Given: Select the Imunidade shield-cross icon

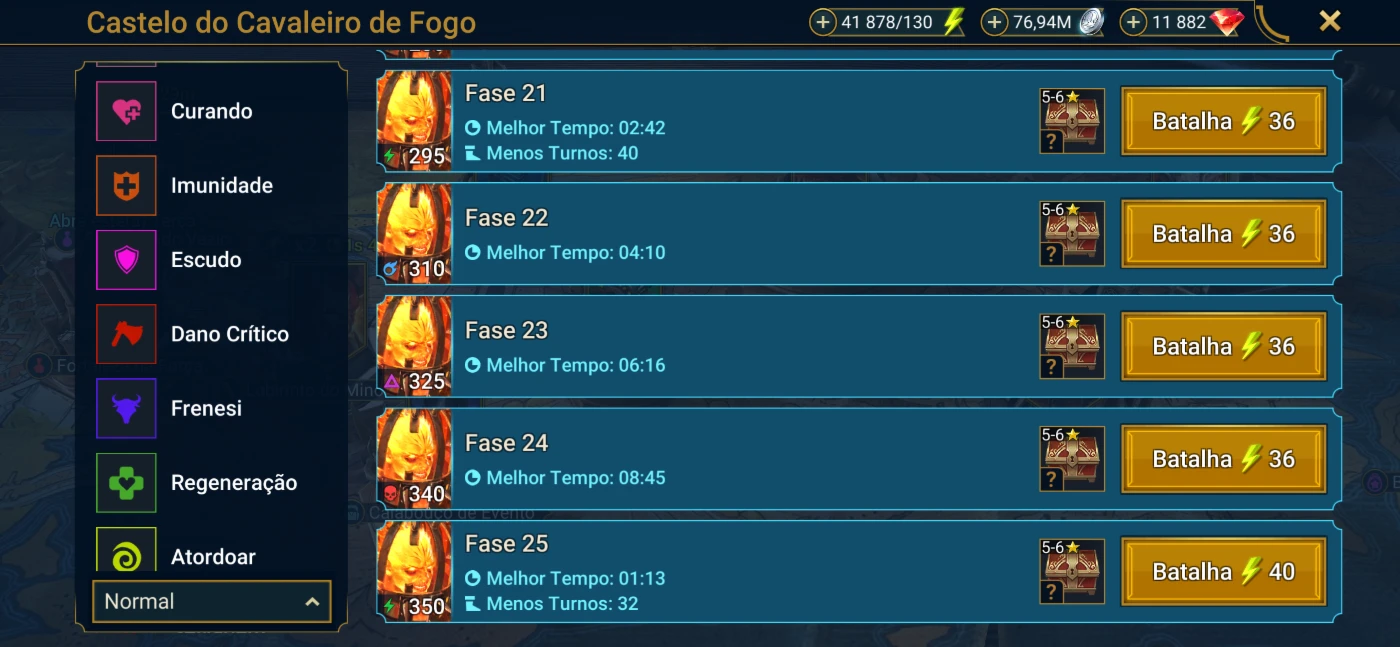Looking at the screenshot, I should [x=126, y=185].
